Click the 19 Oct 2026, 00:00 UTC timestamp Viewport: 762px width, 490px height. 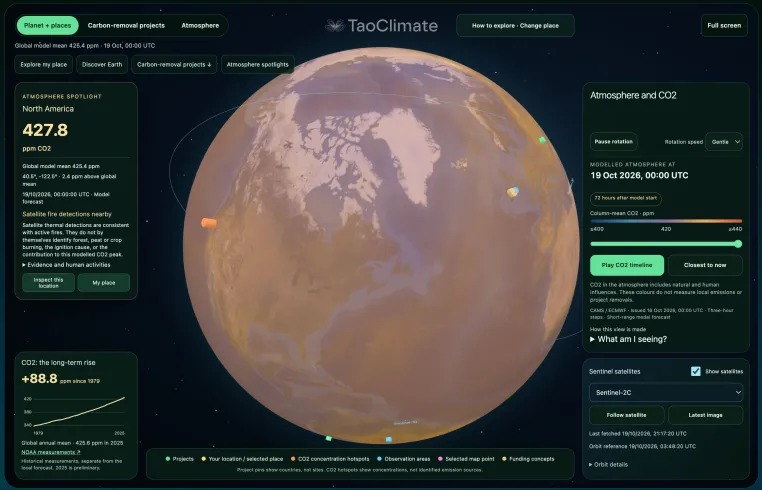(639, 175)
